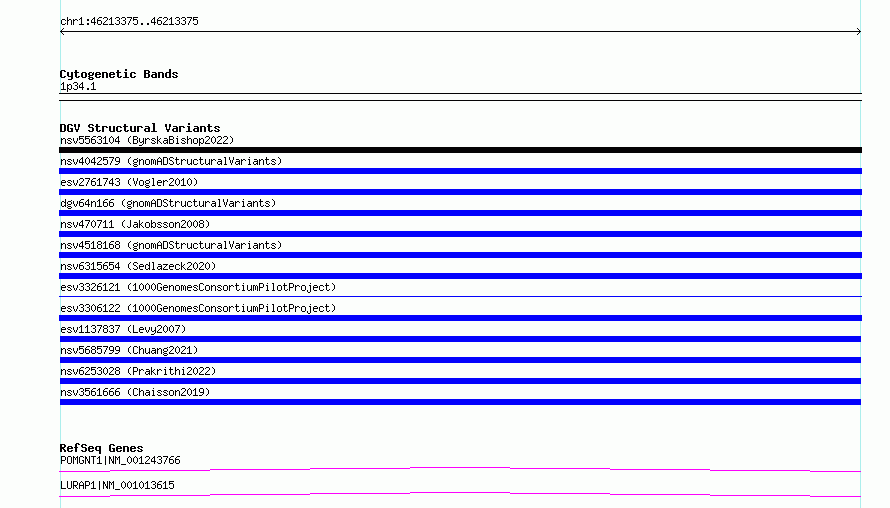
Task: Select the DGV Structural Variants heading
Action: 140,128
